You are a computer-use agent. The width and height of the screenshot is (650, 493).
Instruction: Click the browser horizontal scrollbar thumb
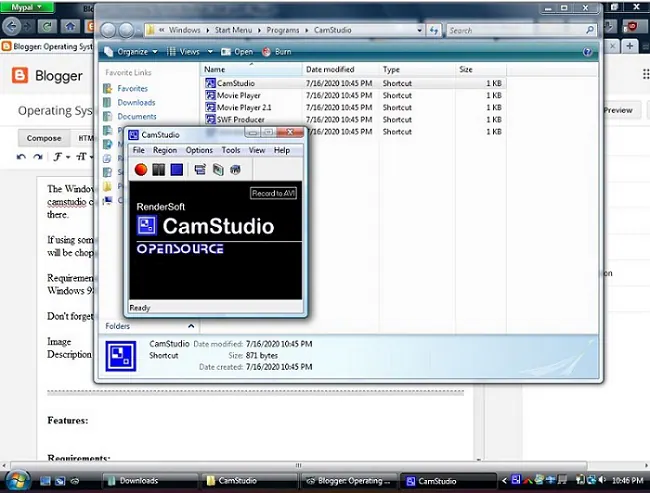click(298, 465)
